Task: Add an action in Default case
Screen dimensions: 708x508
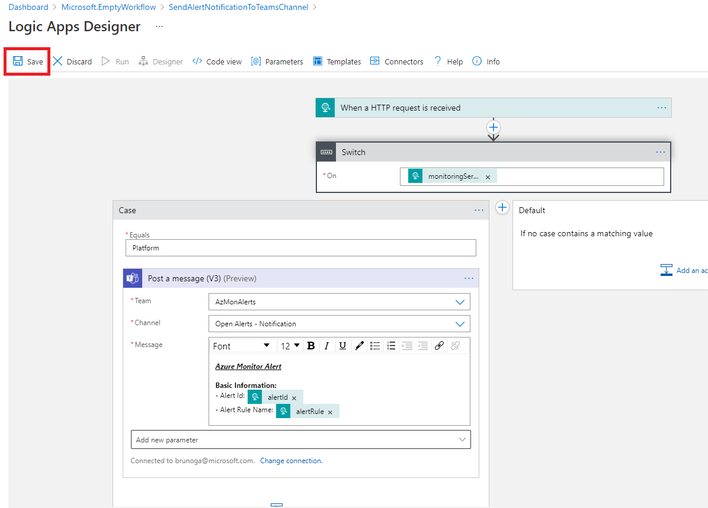Action: (x=684, y=270)
